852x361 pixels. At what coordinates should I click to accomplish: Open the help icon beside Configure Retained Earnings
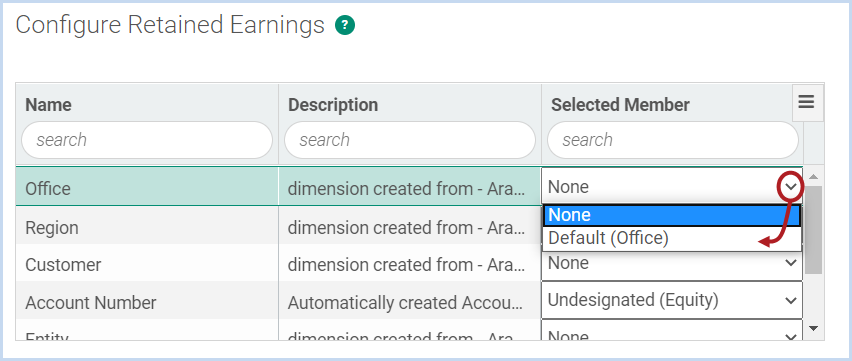pos(345,25)
